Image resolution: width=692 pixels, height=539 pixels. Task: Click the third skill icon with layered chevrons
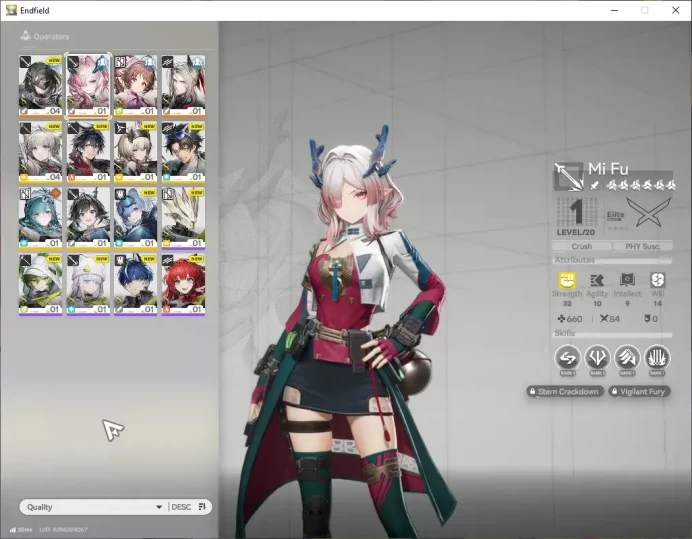[x=627, y=358]
